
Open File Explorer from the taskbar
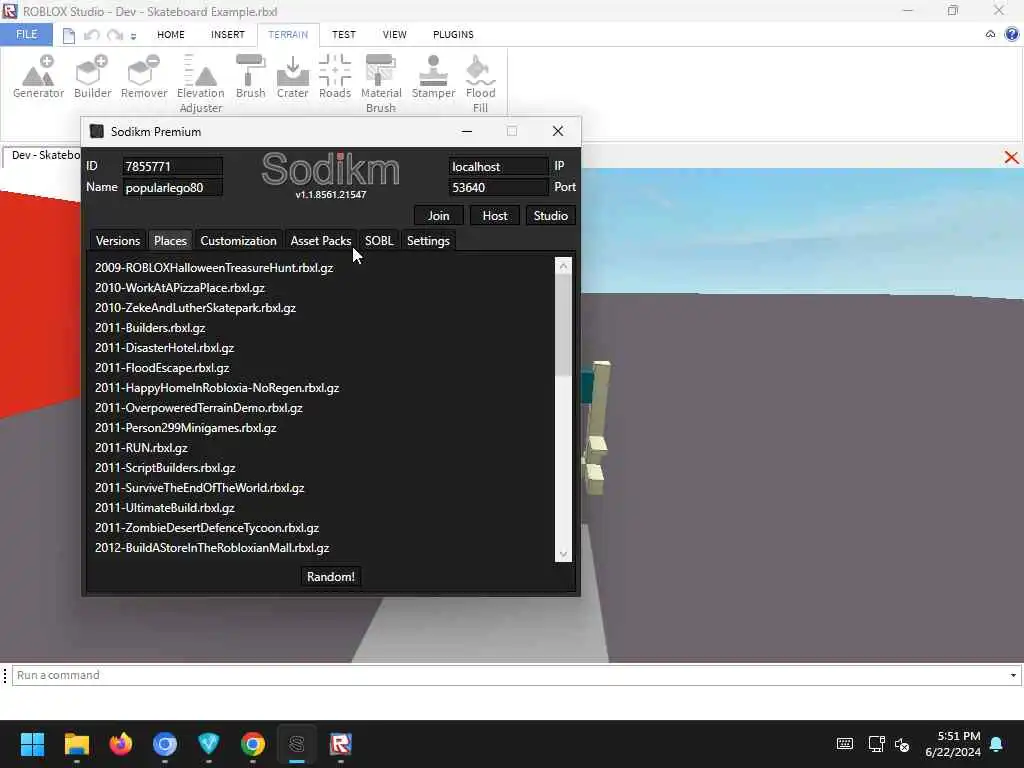pyautogui.click(x=76, y=744)
